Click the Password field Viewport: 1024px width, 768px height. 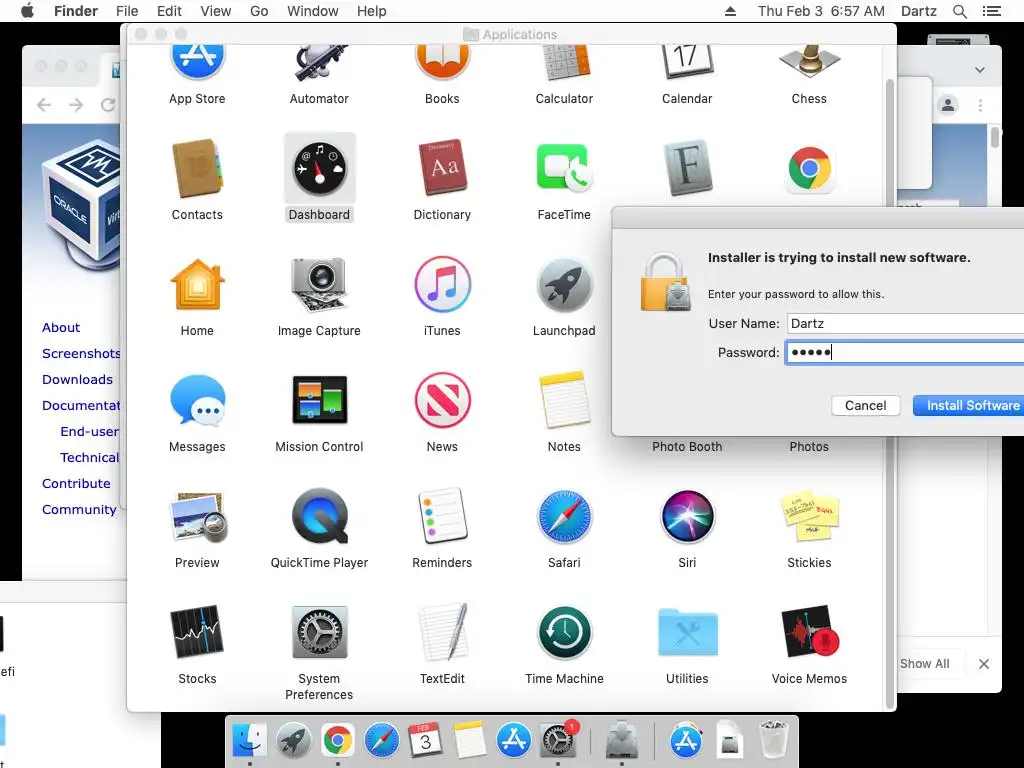[x=905, y=353]
